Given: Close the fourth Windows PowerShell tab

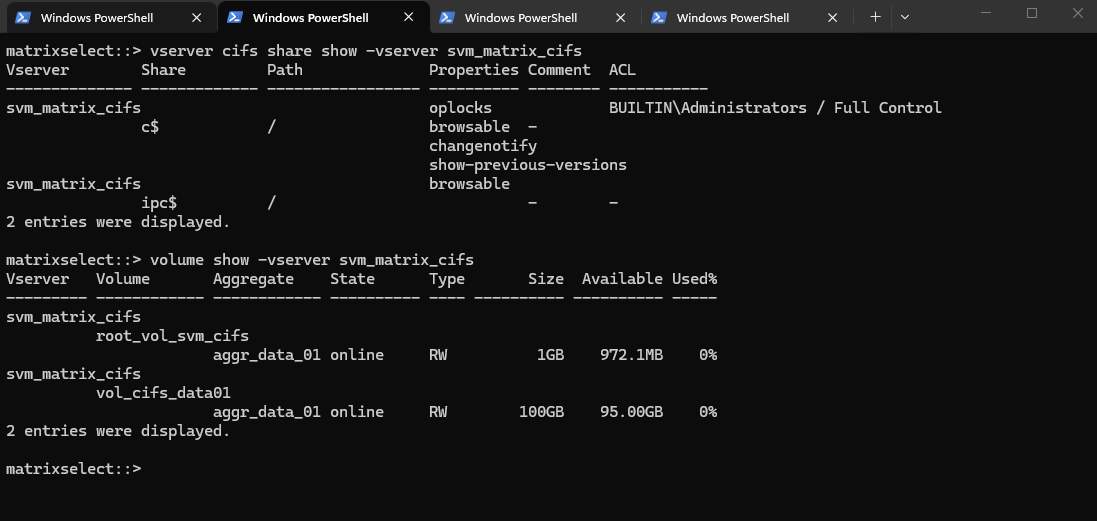Looking at the screenshot, I should [833, 17].
